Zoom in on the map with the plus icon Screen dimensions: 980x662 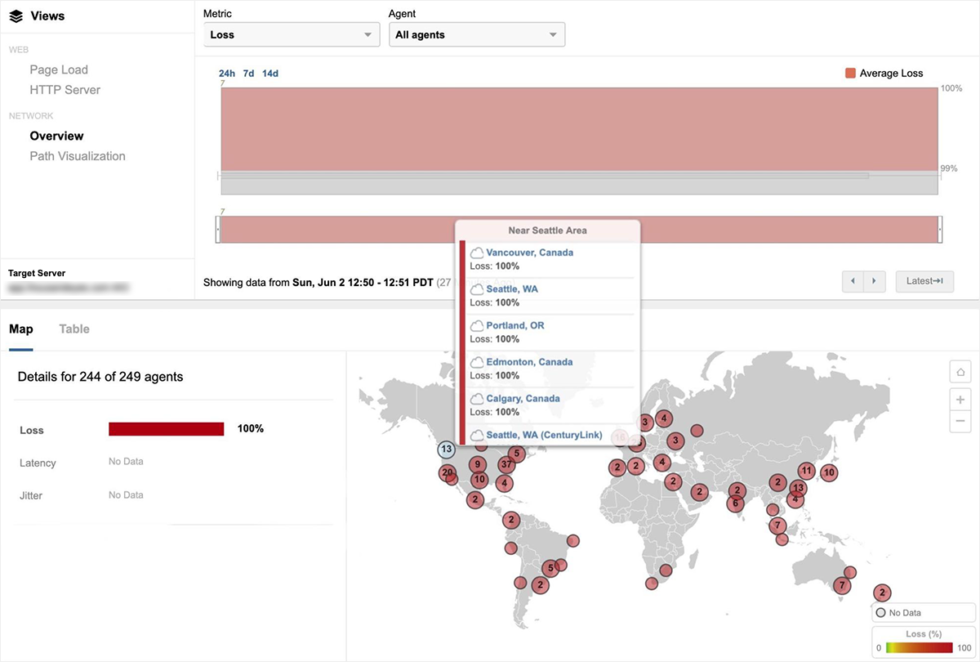(960, 398)
